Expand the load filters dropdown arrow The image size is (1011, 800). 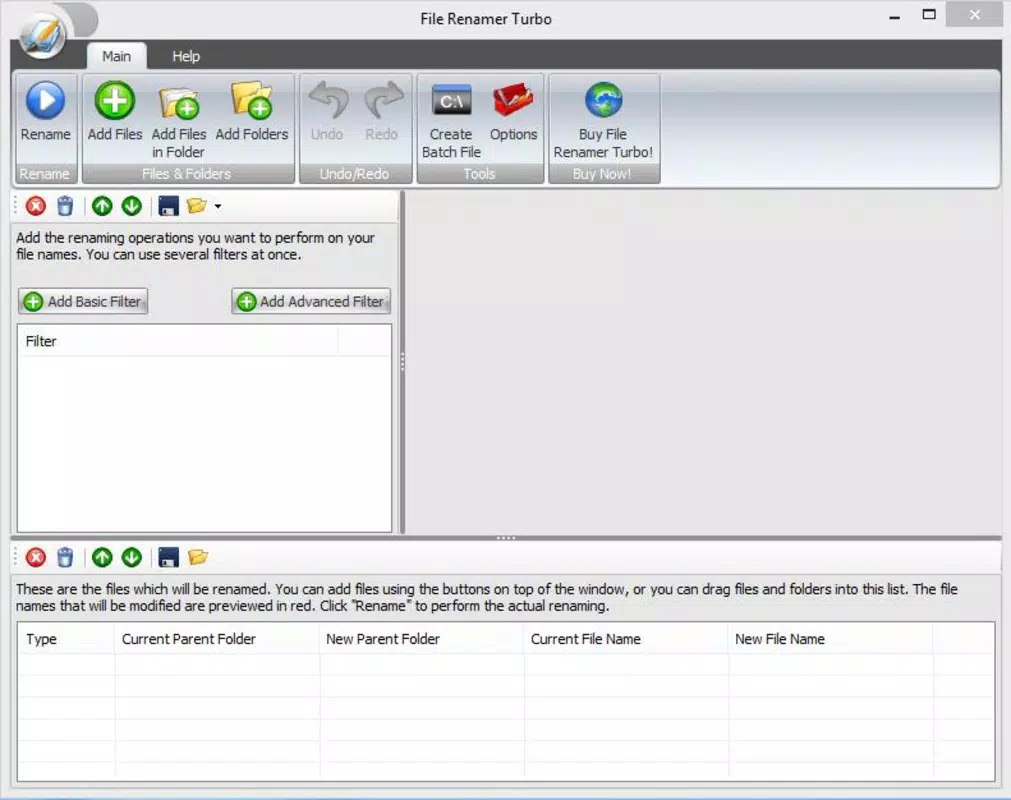point(218,206)
